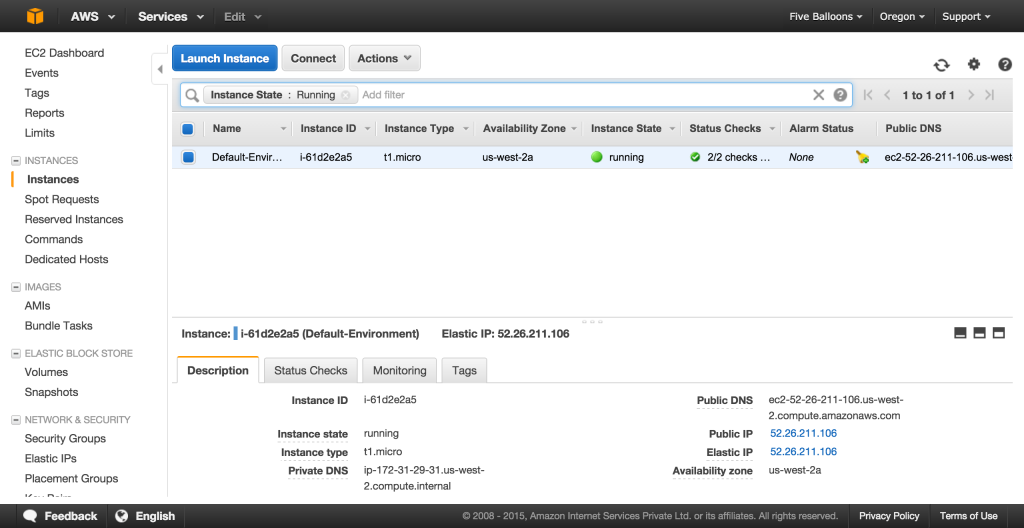Viewport: 1024px width, 528px height.
Task: Refresh the instances list
Action: 941,65
